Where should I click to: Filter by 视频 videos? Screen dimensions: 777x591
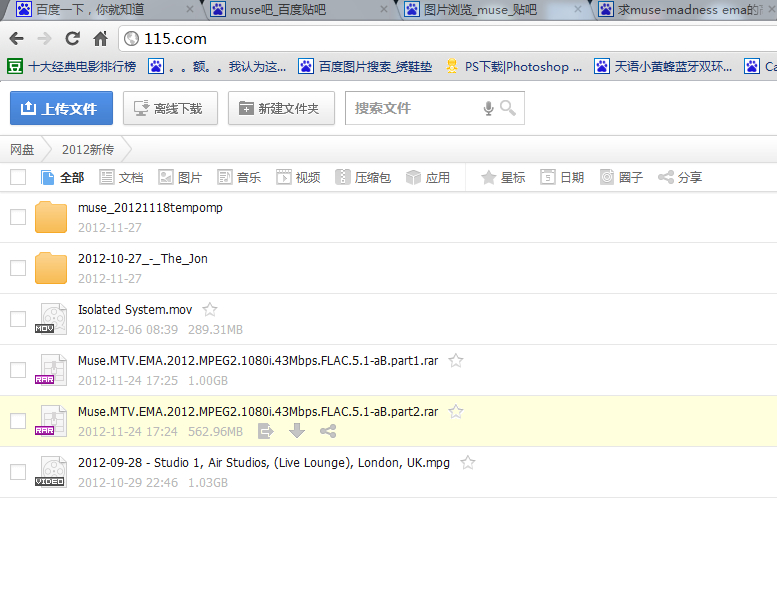[x=298, y=177]
